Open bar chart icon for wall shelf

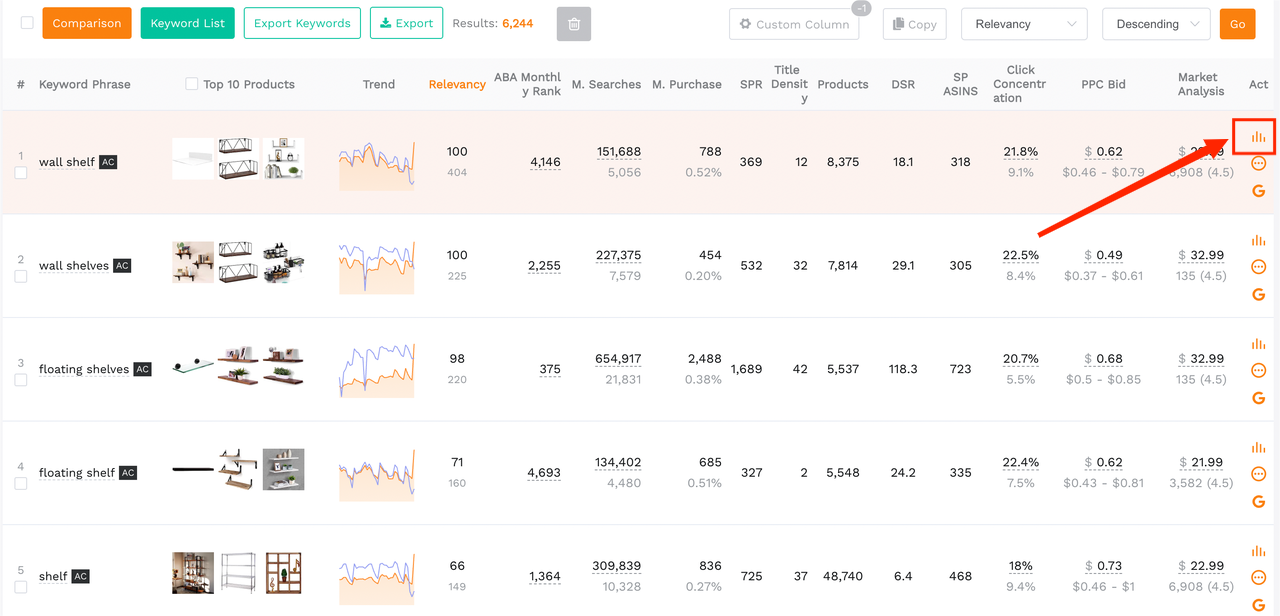[1258, 137]
